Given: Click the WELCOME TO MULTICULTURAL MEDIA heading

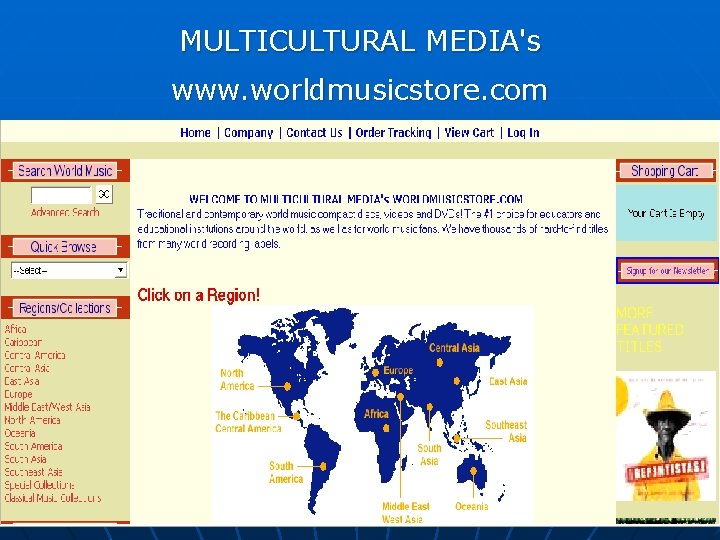Looking at the screenshot, I should tap(356, 199).
